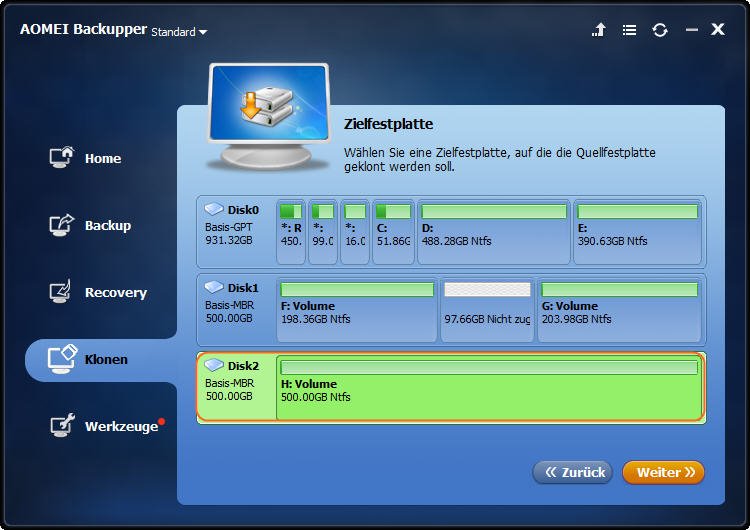The width and height of the screenshot is (750, 530).
Task: Select Disk0 as target disk
Action: [x=235, y=232]
